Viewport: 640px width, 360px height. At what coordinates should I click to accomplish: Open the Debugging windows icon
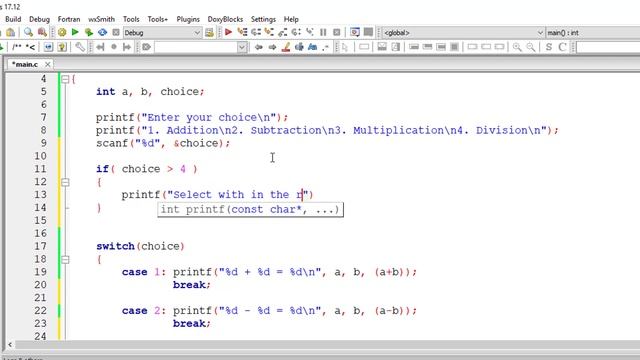[355, 33]
